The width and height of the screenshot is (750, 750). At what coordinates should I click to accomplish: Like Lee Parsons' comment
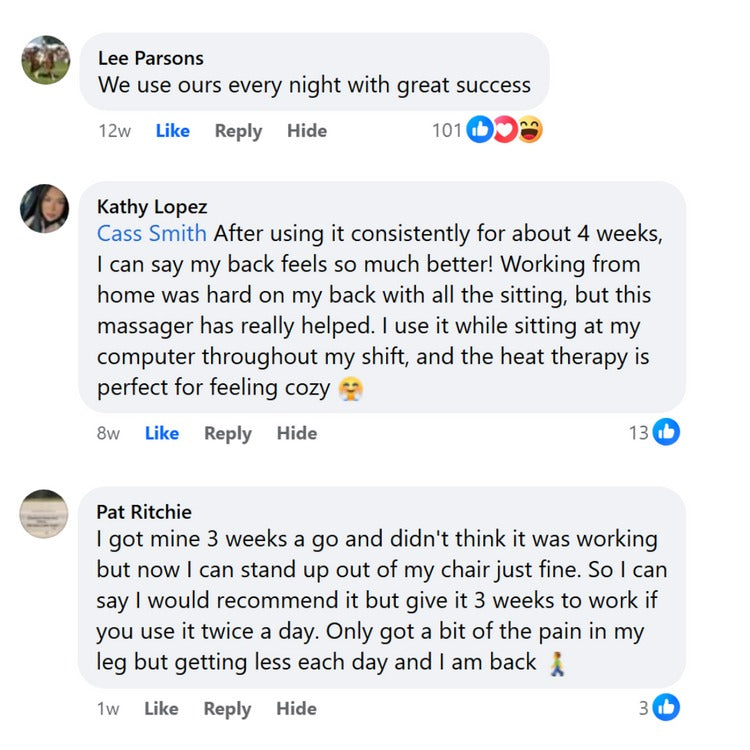click(172, 131)
